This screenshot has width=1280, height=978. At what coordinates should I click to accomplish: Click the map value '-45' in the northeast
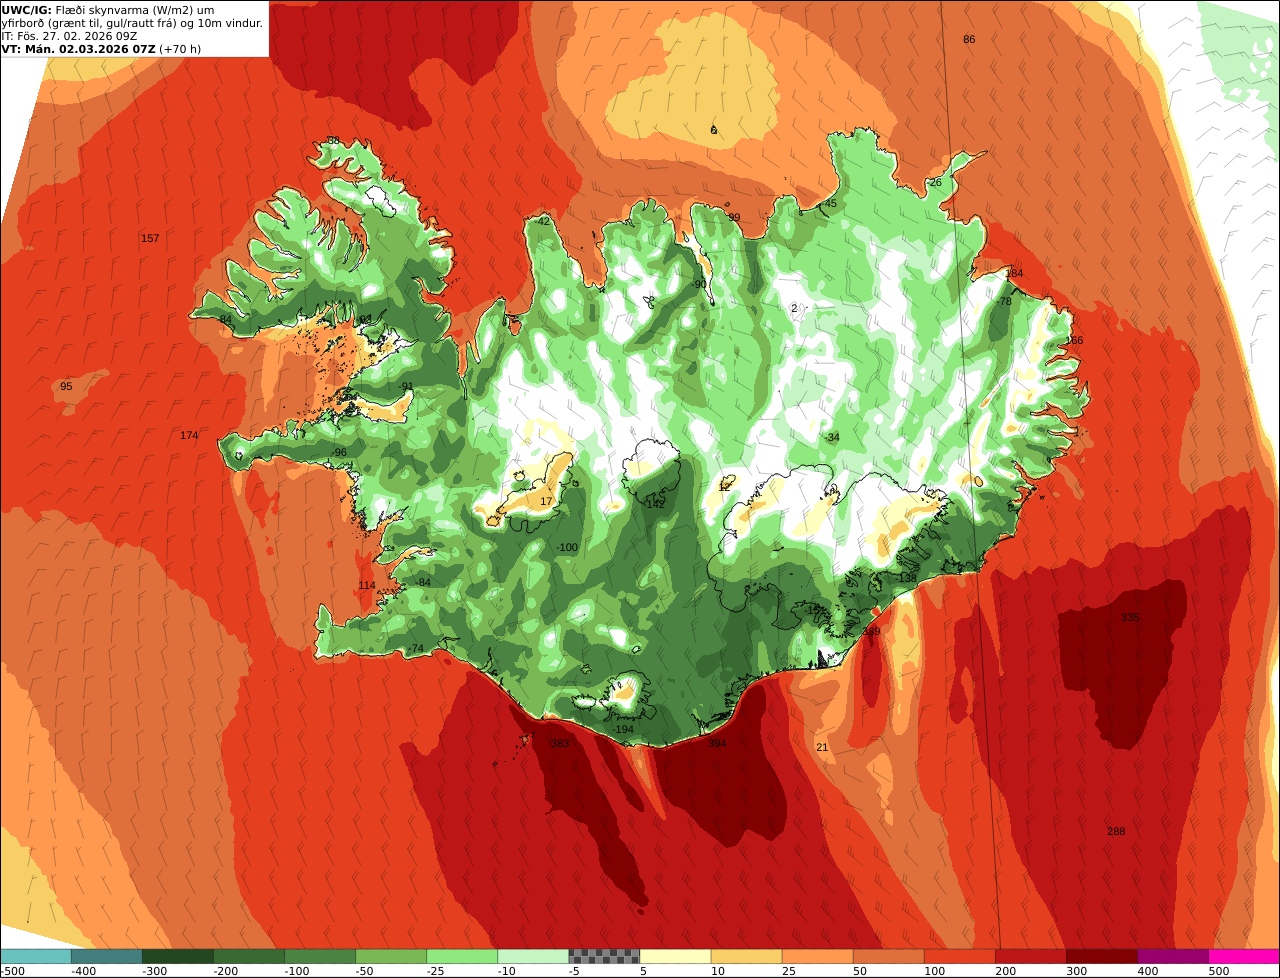(x=828, y=203)
